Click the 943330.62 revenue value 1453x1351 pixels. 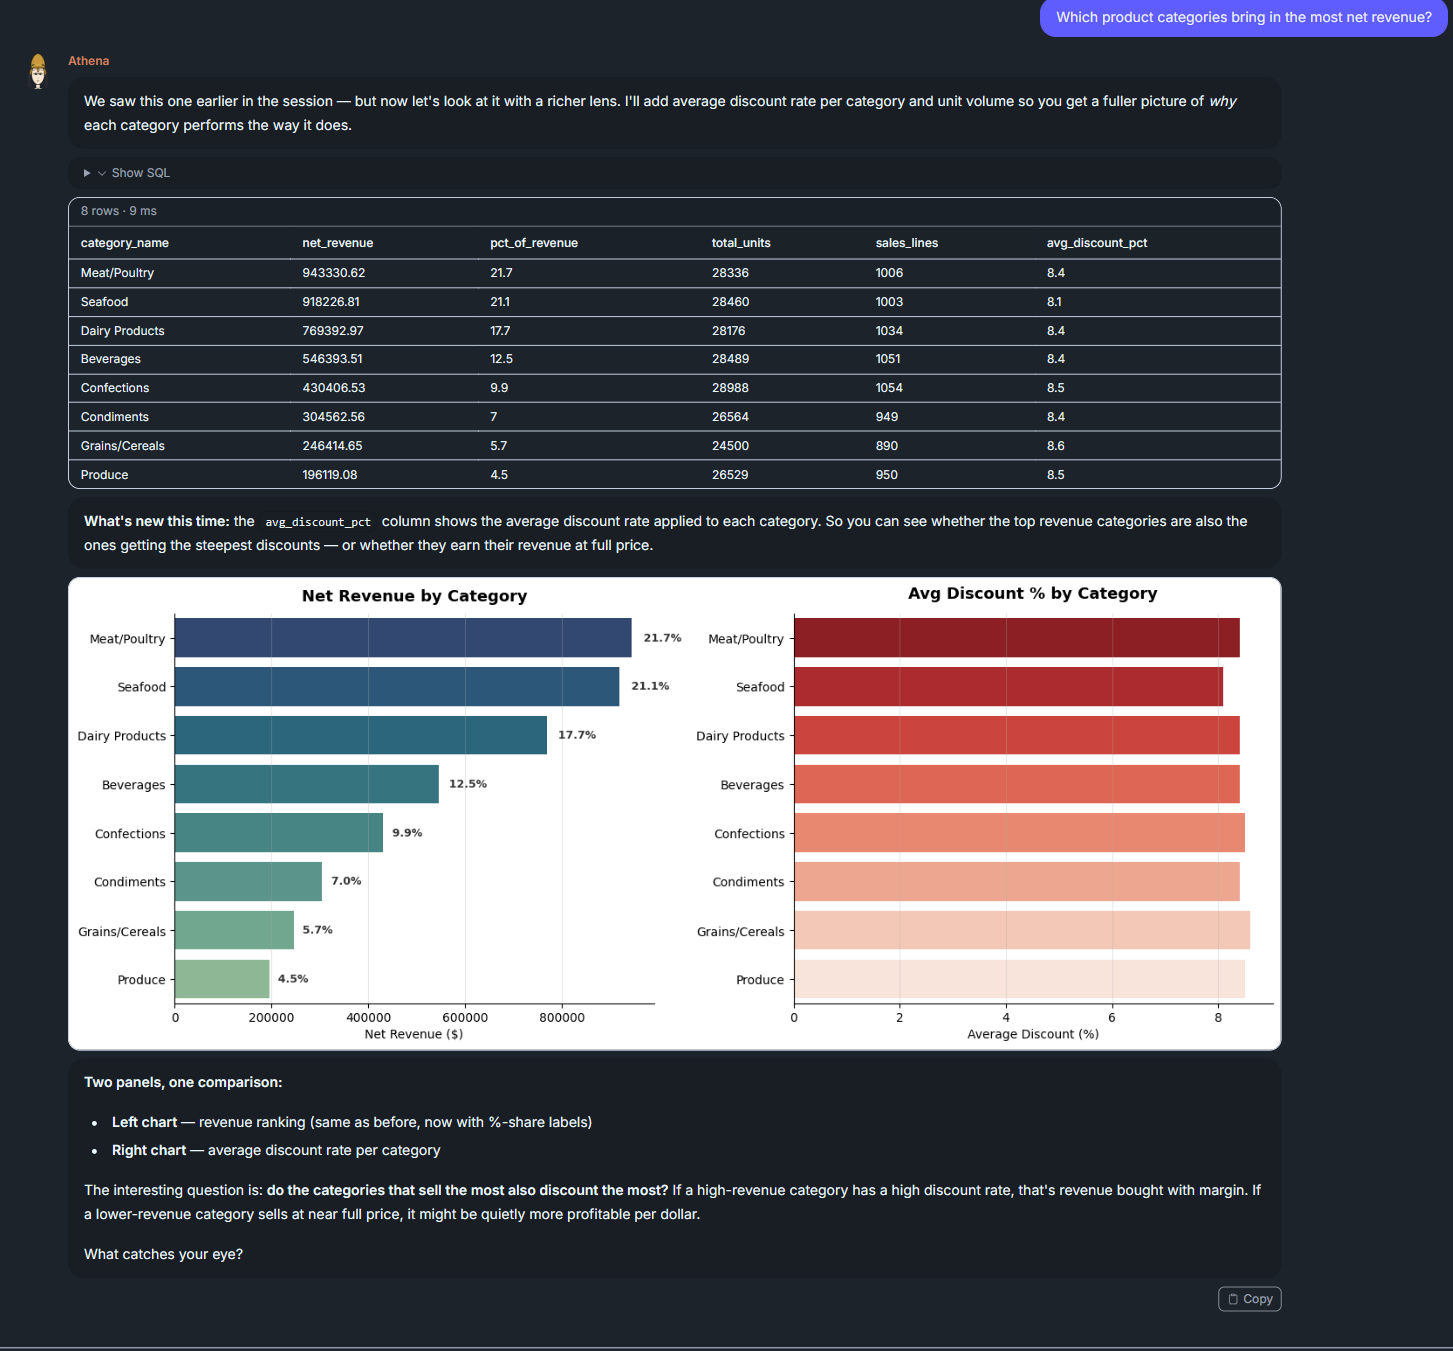coord(334,273)
